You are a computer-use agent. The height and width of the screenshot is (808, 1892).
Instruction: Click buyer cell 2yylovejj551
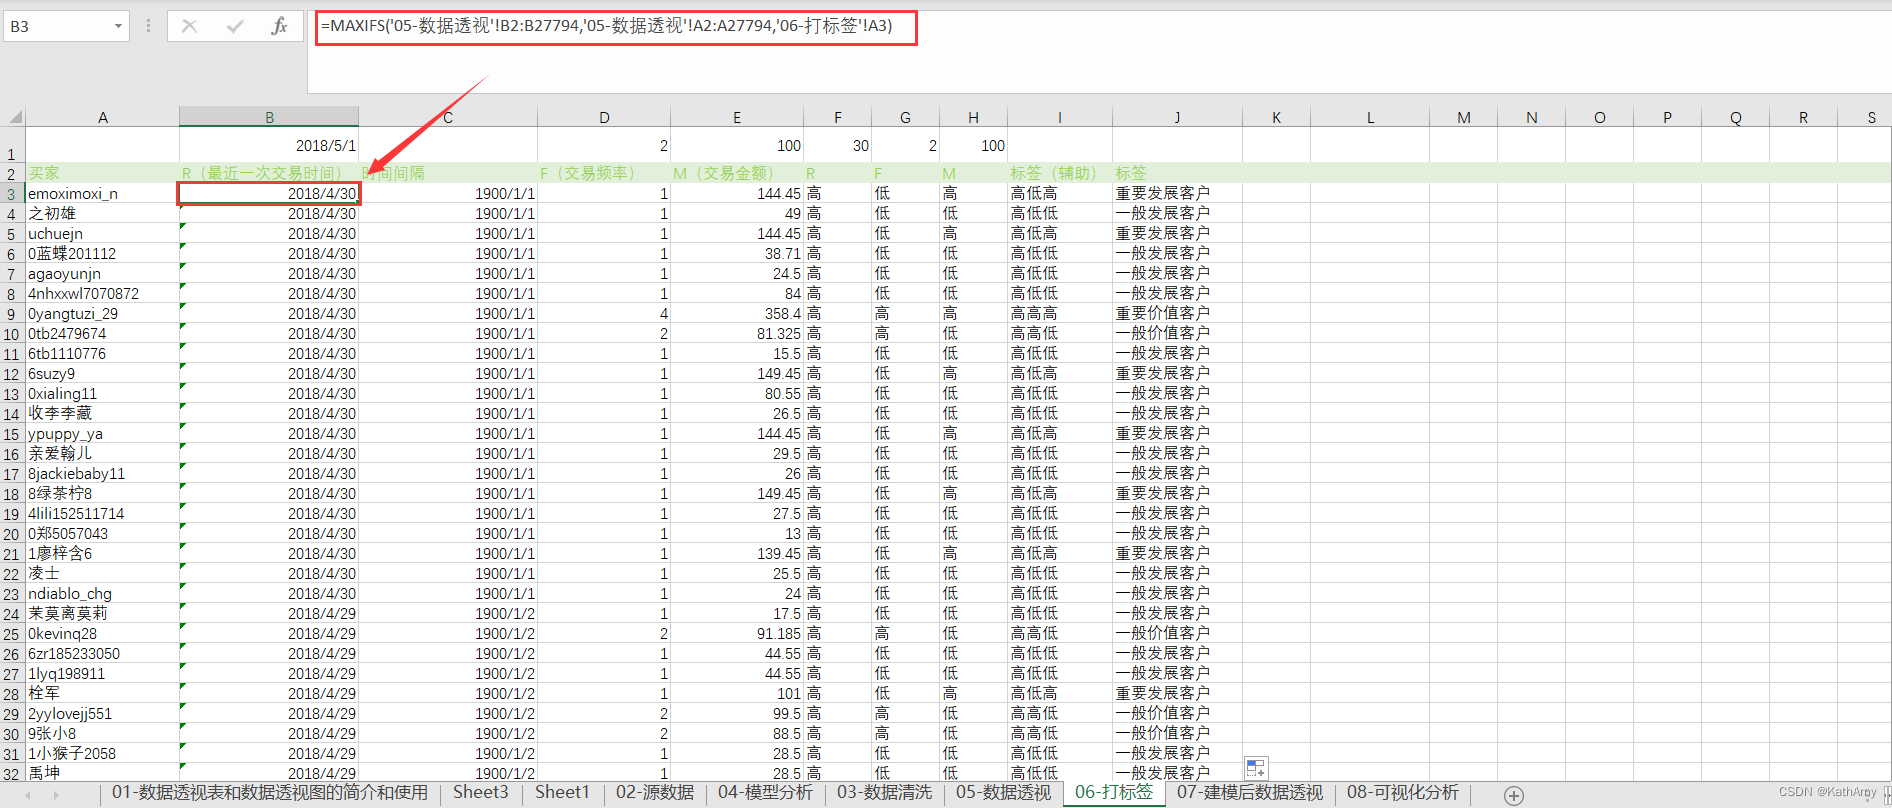102,714
